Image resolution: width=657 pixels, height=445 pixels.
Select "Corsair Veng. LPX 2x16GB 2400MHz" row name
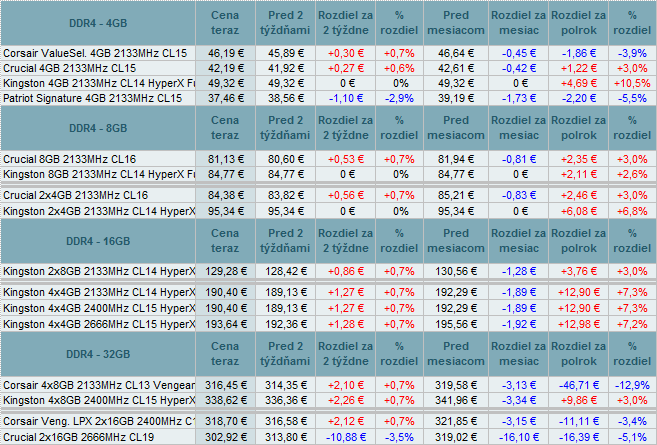pos(99,421)
